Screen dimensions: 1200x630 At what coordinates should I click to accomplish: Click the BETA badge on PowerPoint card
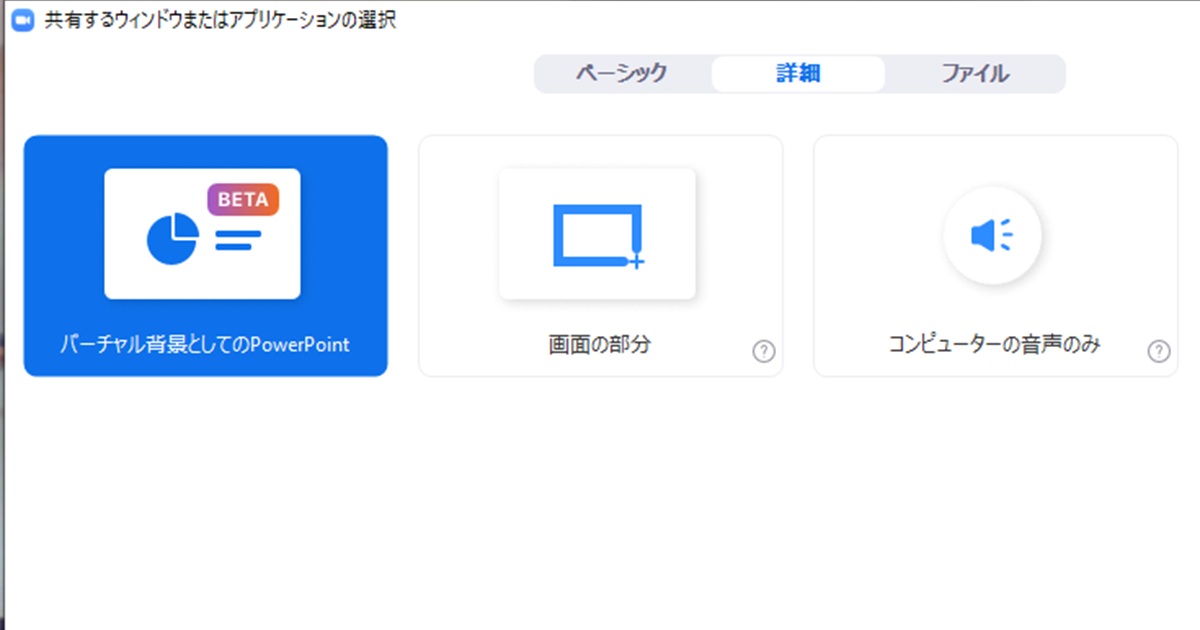tap(243, 199)
